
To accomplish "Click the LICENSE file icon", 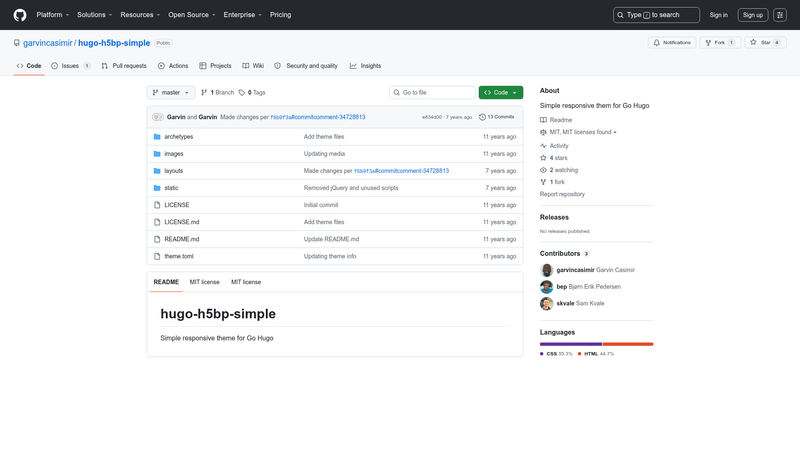I will (x=157, y=205).
